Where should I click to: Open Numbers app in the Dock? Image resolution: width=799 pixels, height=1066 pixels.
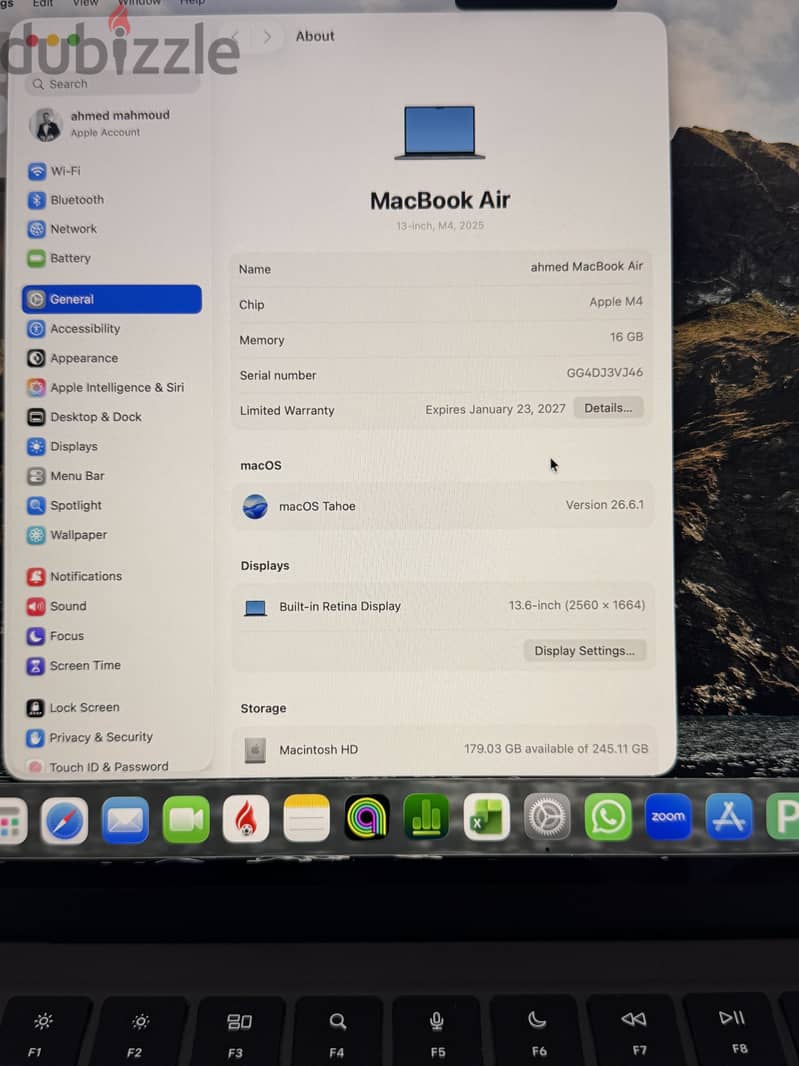[426, 816]
